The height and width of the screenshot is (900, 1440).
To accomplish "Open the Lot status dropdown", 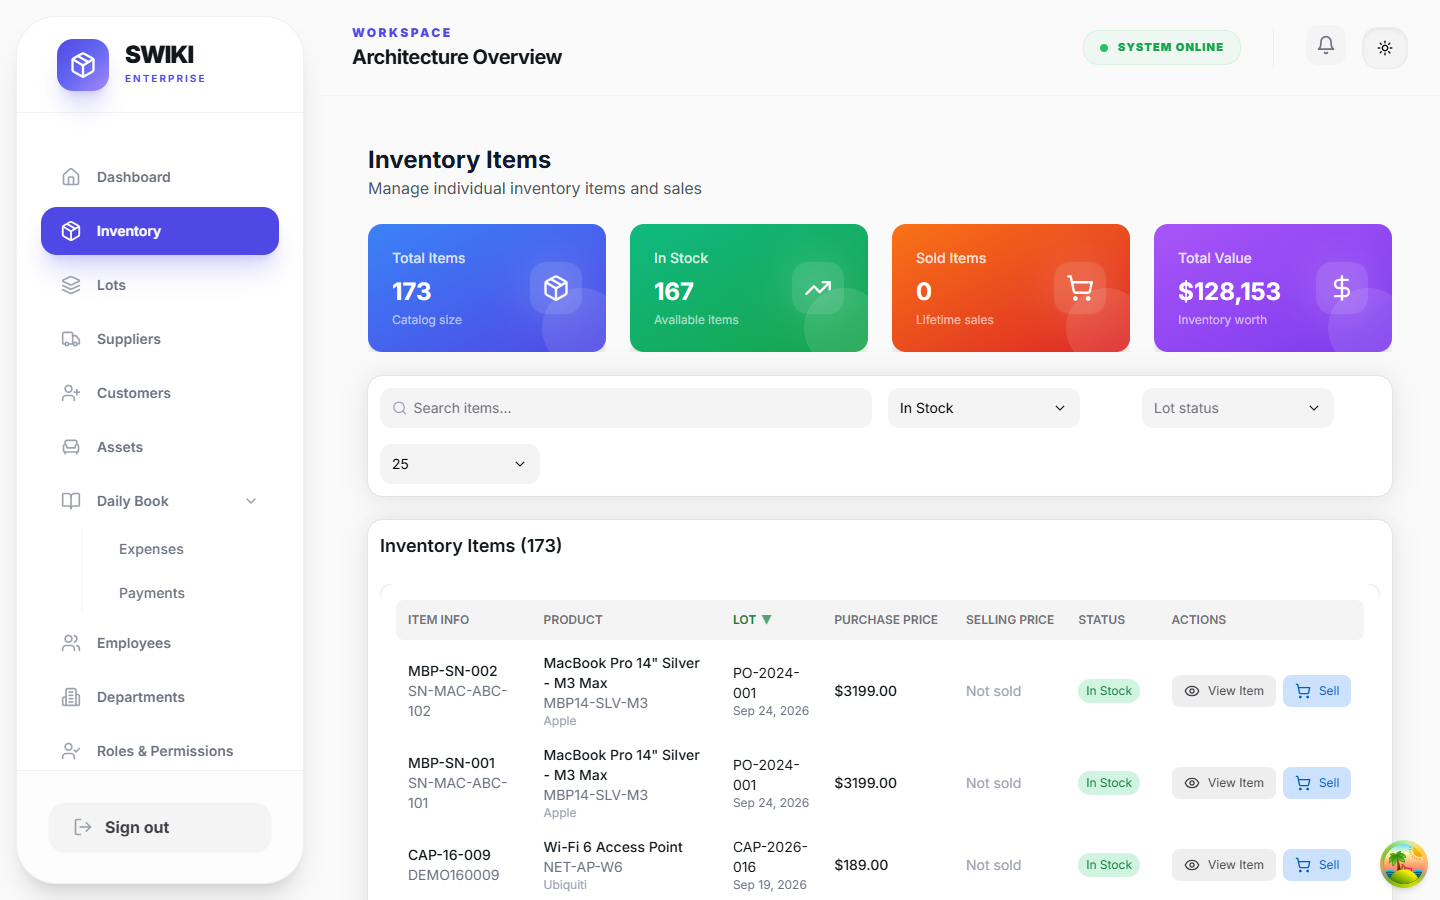I will (x=1237, y=408).
